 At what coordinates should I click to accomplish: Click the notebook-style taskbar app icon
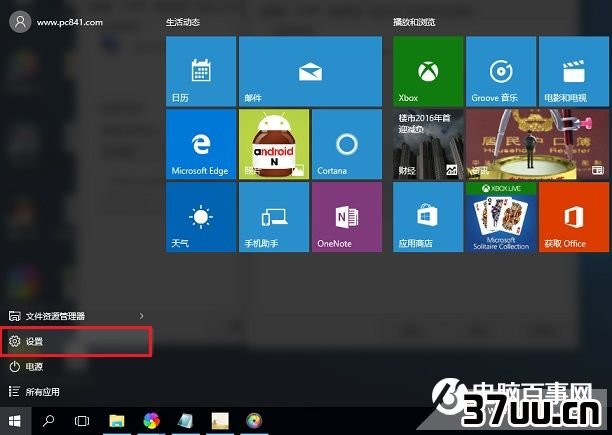pyautogui.click(x=185, y=421)
